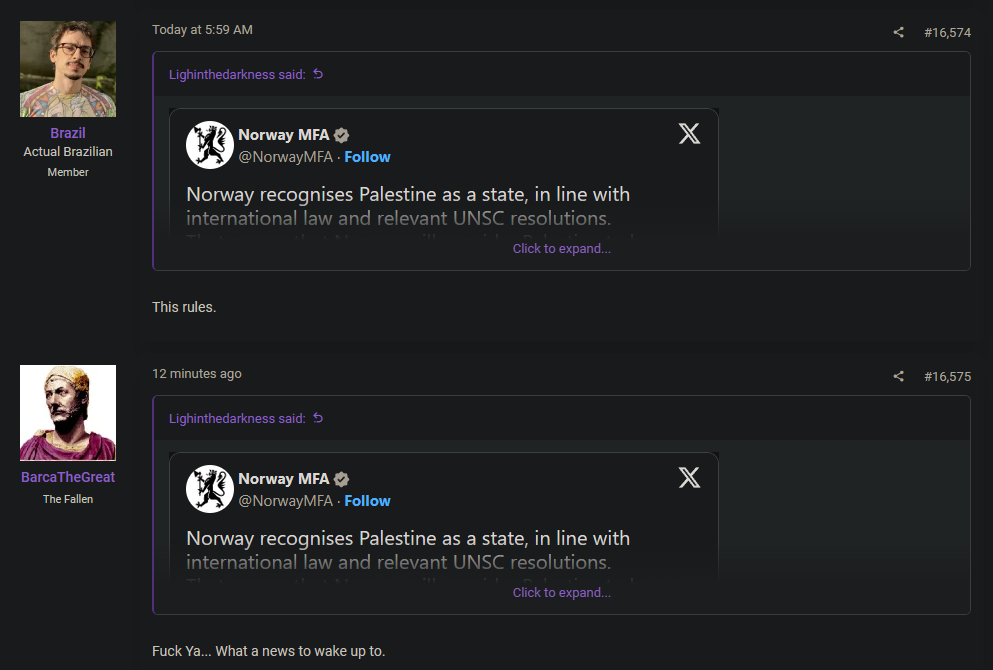
Task: Click verified badge beside Norway MFA in first tweet
Action: 341,135
